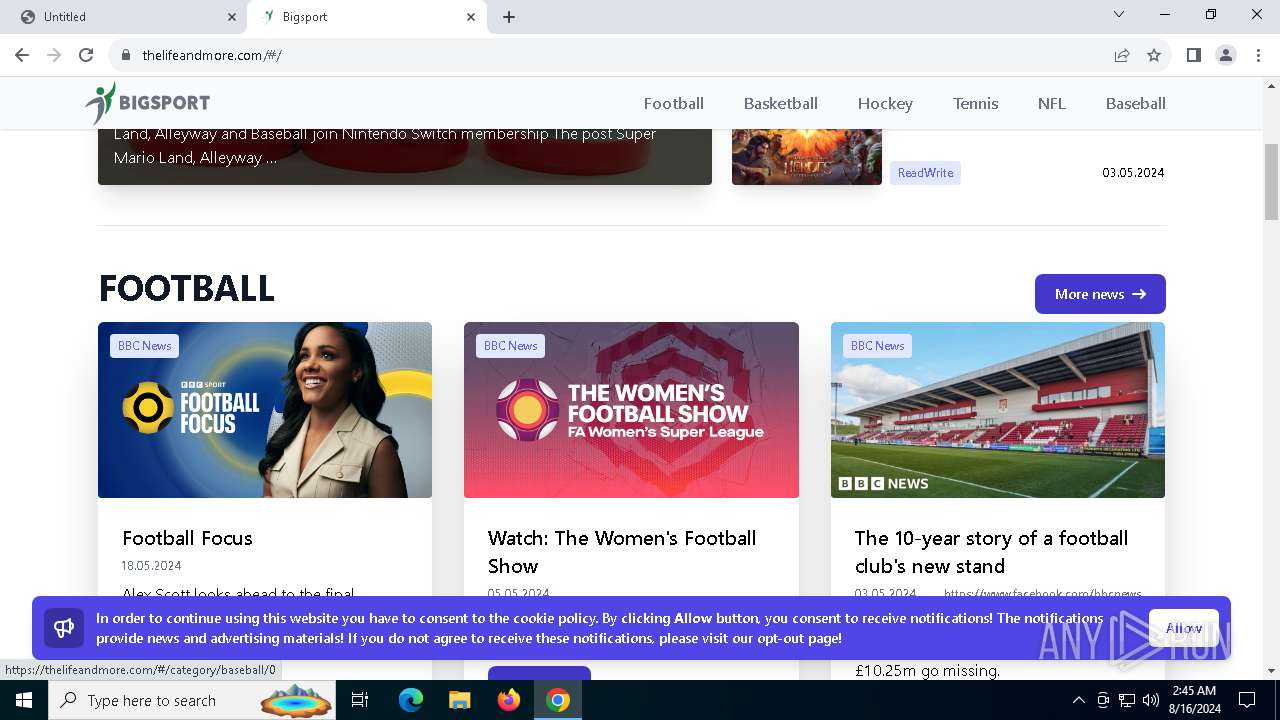Viewport: 1280px width, 720px height.
Task: Click the More news button
Action: click(1100, 294)
